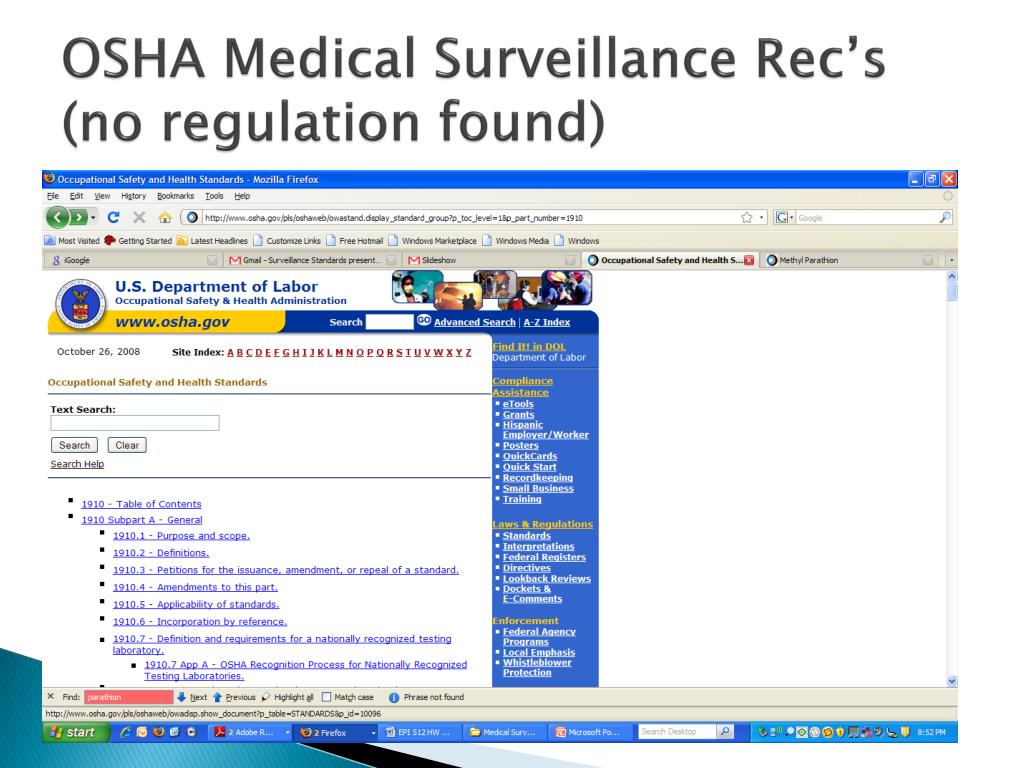Open the Most Visited bookmarks folder
Screen dimensions: 1024x768
(72, 240)
